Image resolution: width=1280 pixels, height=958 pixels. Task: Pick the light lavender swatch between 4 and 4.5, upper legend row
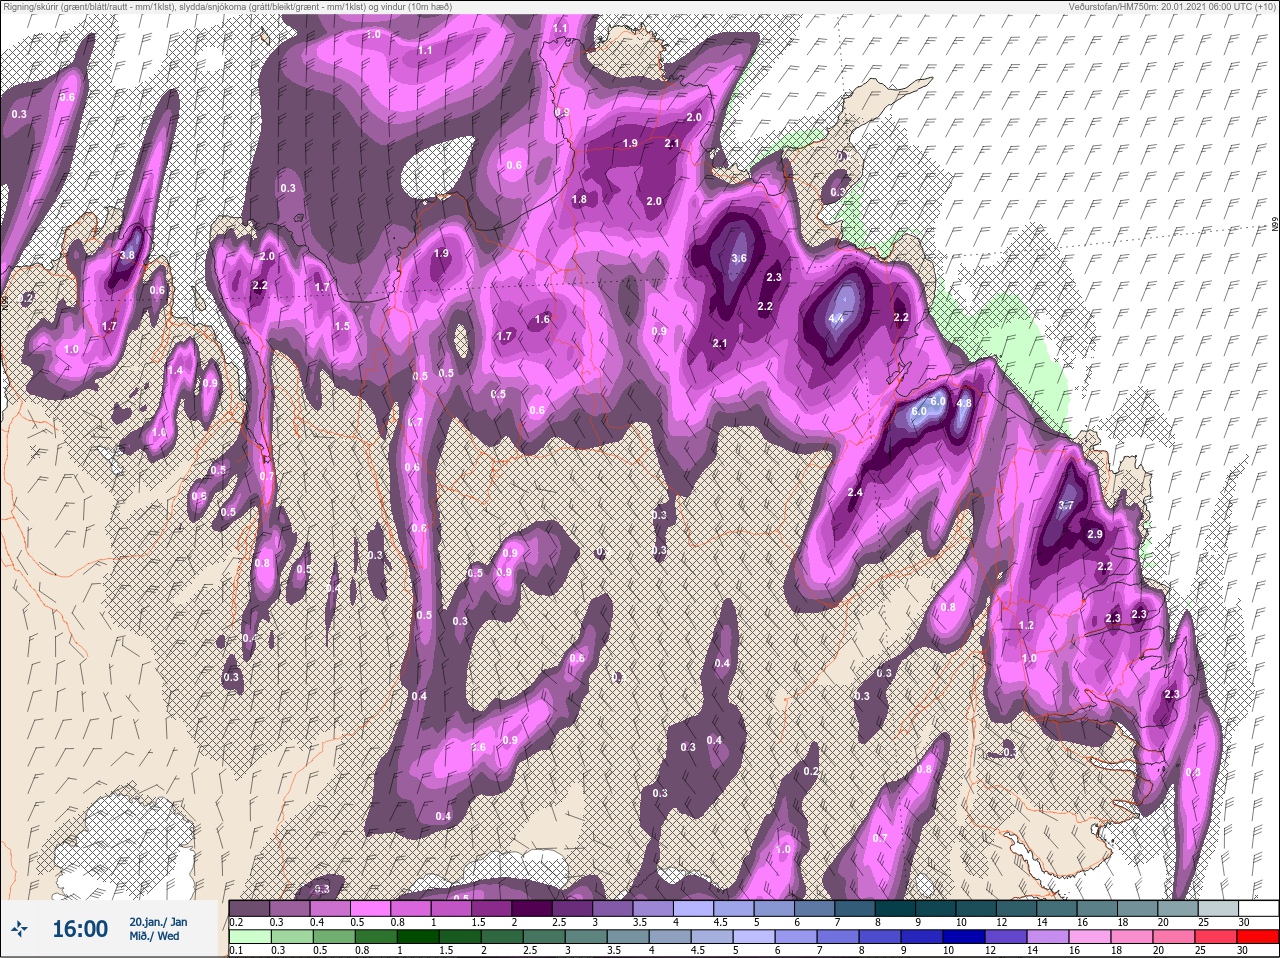695,909
